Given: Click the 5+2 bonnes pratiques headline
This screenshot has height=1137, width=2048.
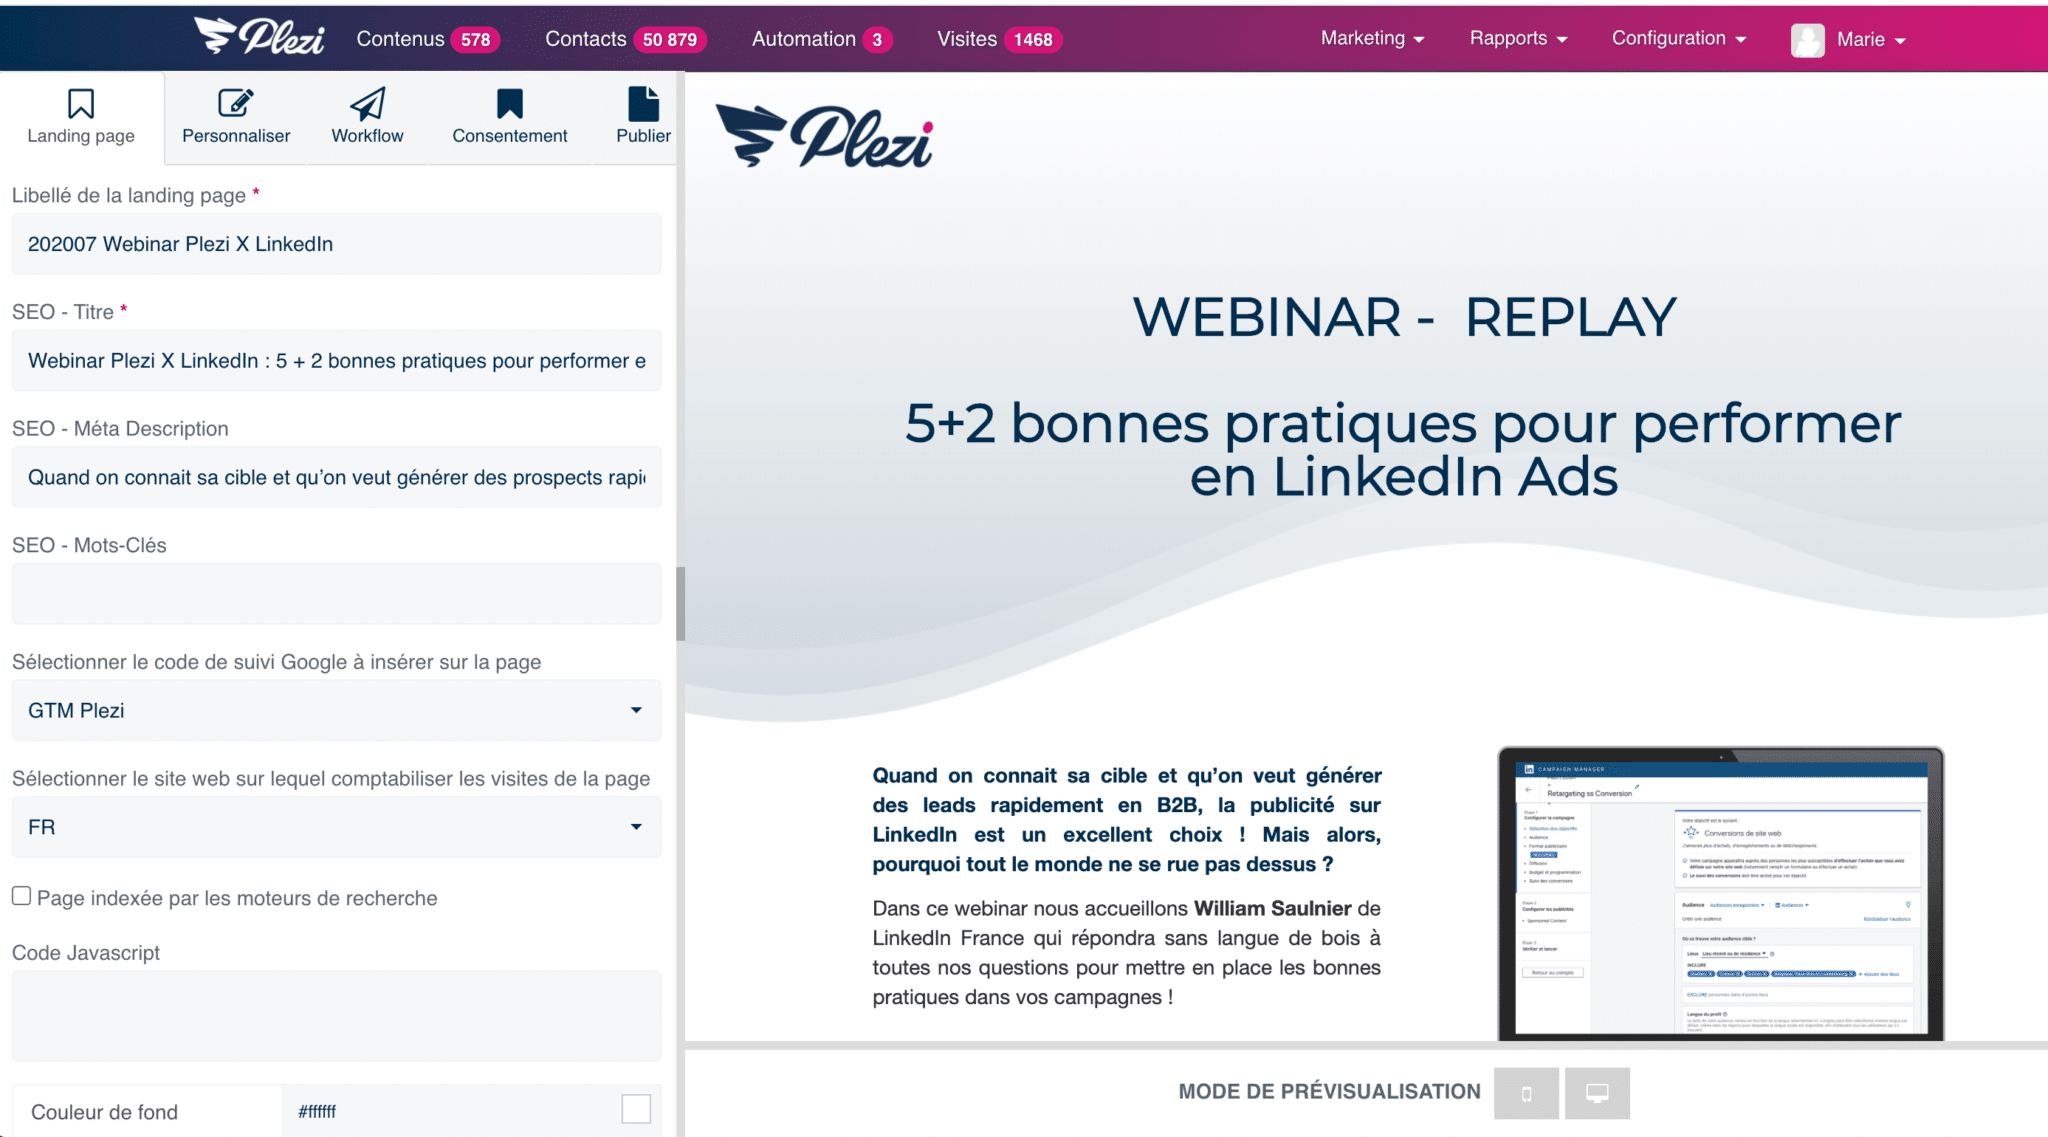Looking at the screenshot, I should [1403, 449].
